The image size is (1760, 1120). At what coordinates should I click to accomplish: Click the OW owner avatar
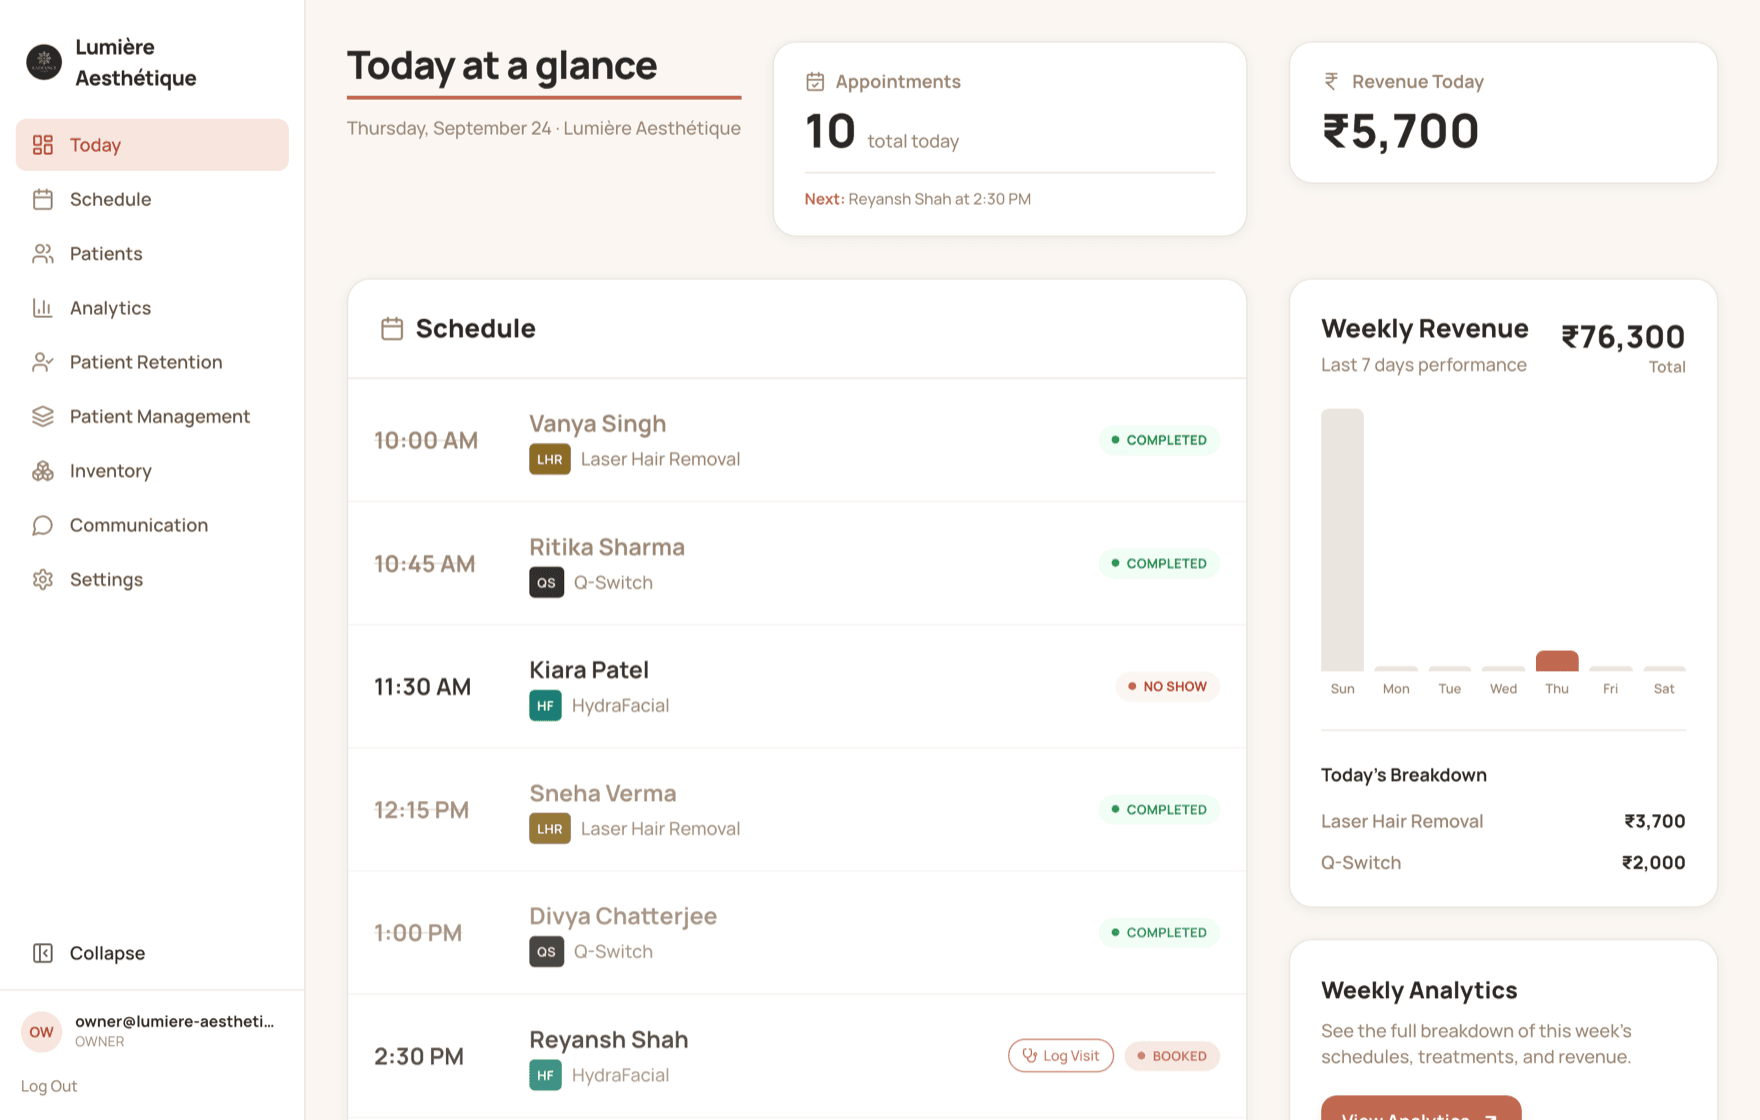[42, 1032]
